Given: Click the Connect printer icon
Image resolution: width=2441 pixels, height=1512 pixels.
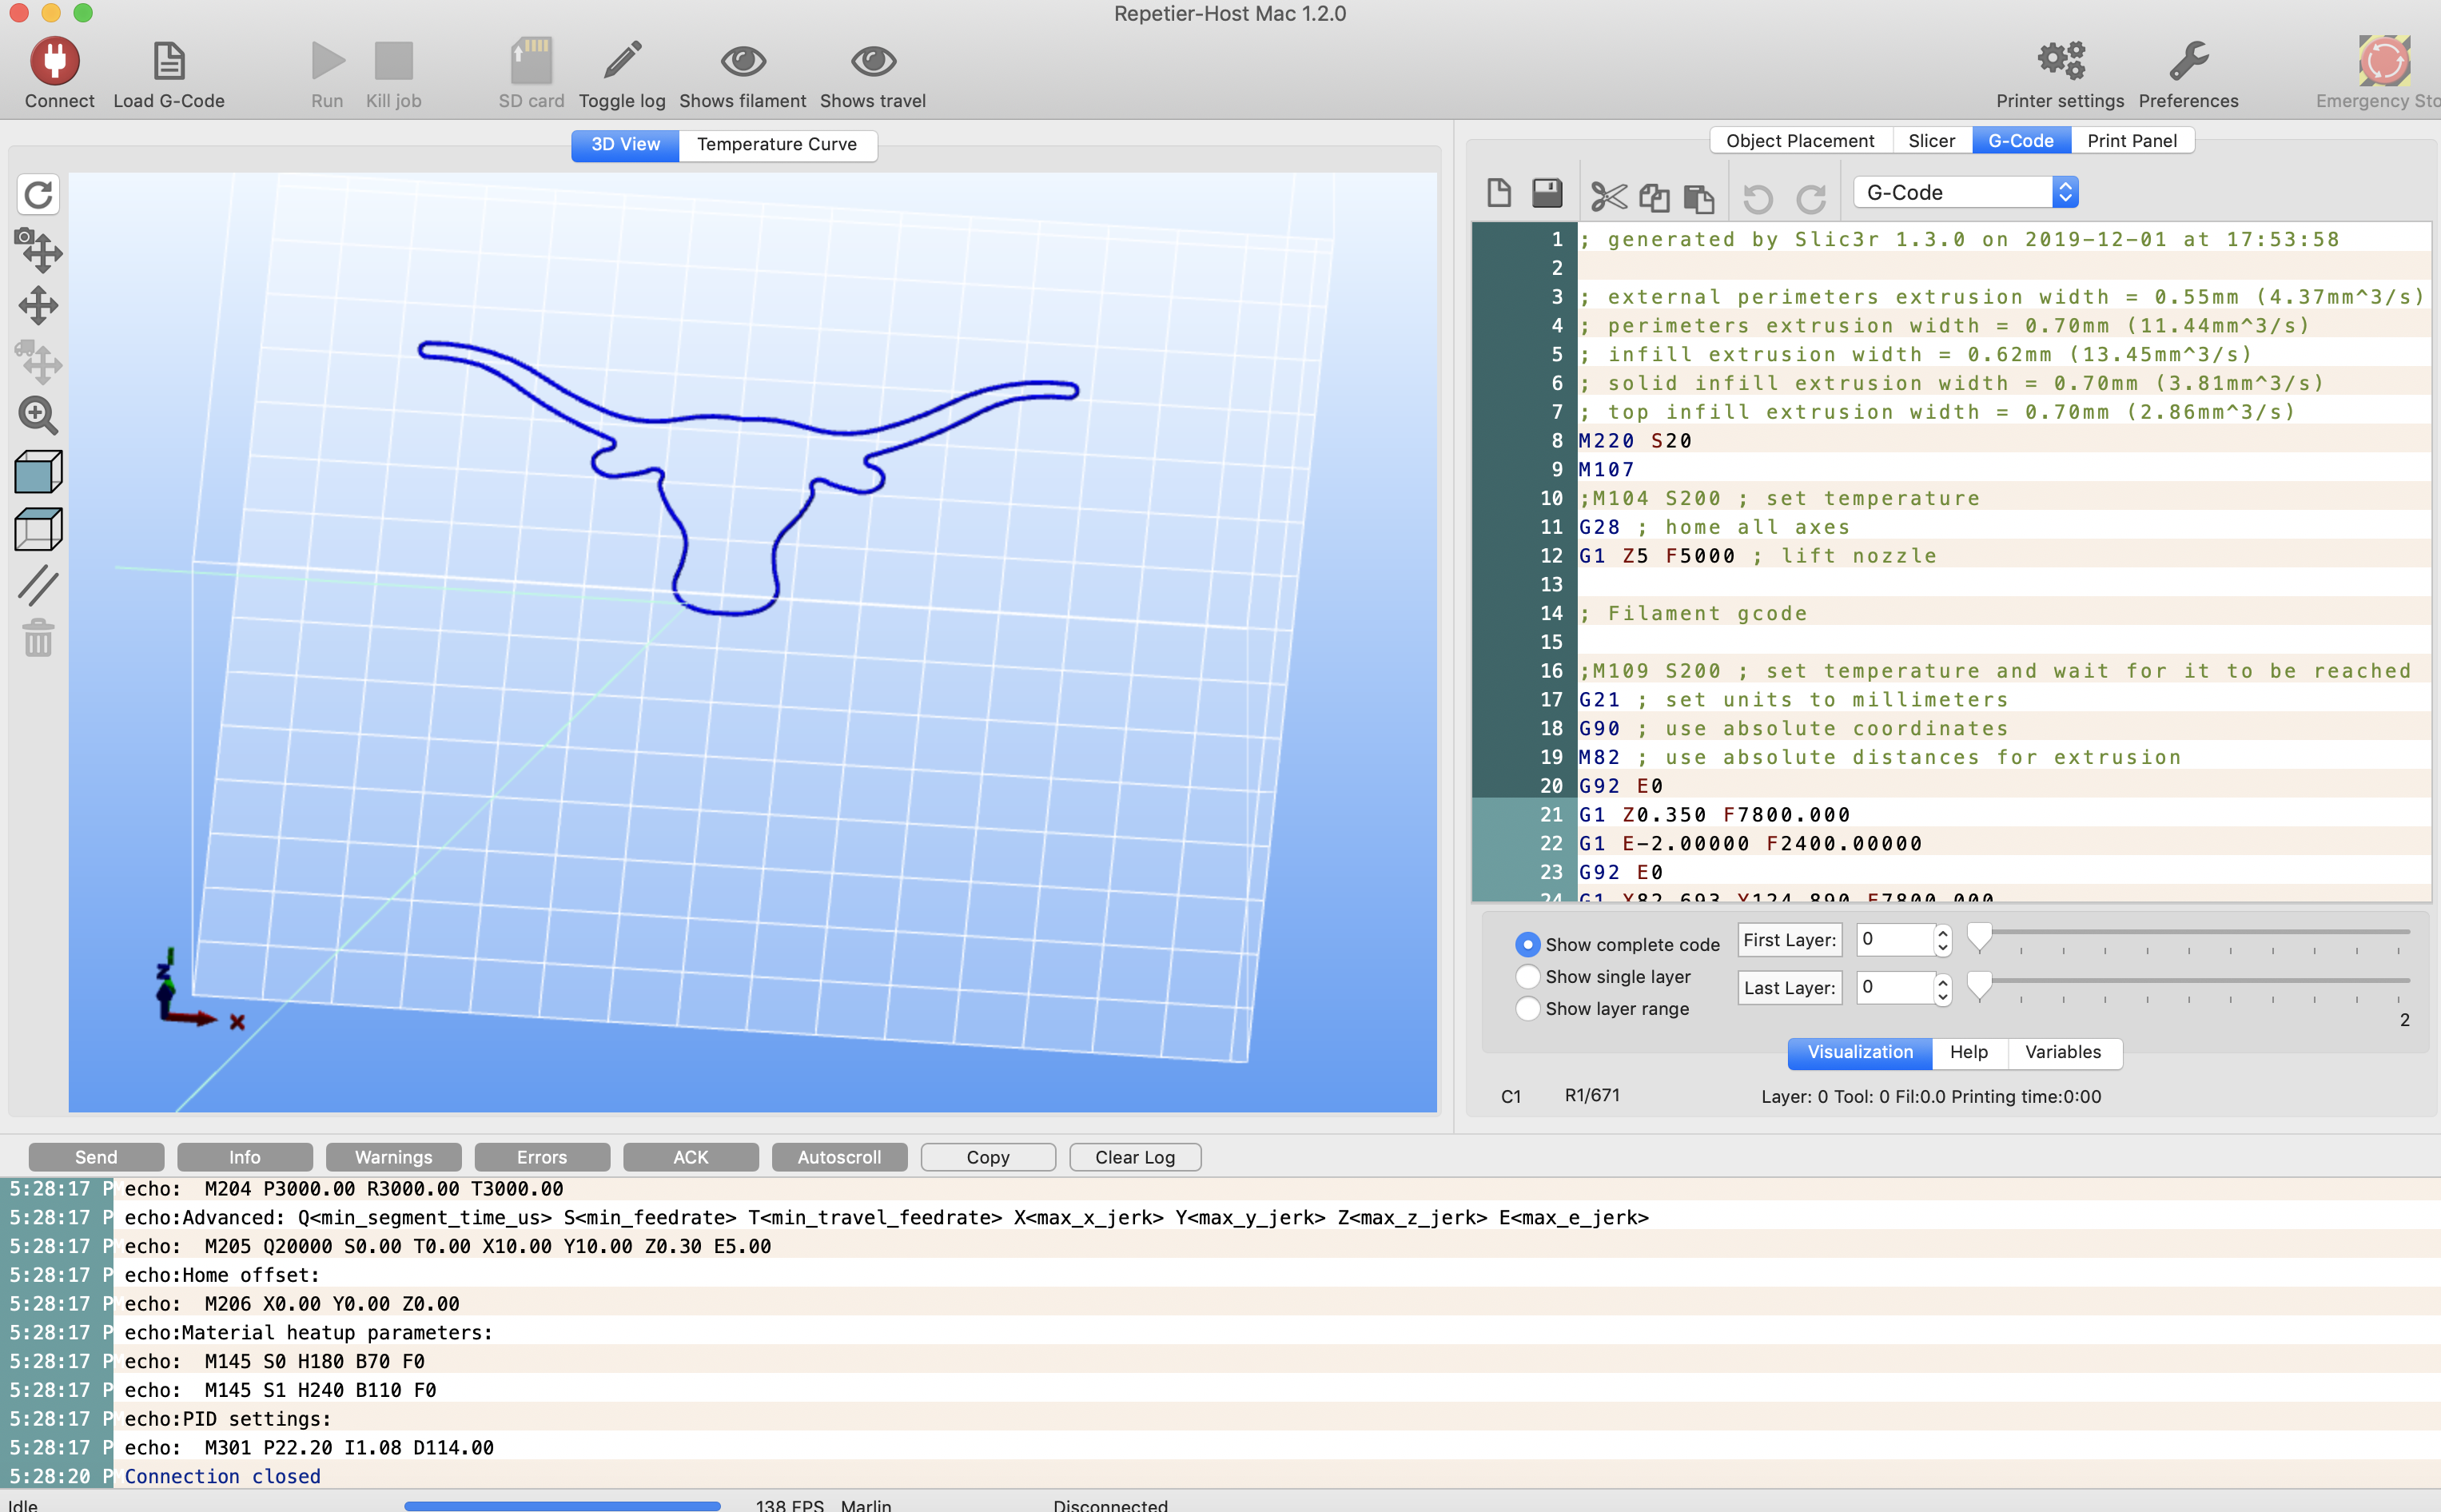Looking at the screenshot, I should click(55, 61).
